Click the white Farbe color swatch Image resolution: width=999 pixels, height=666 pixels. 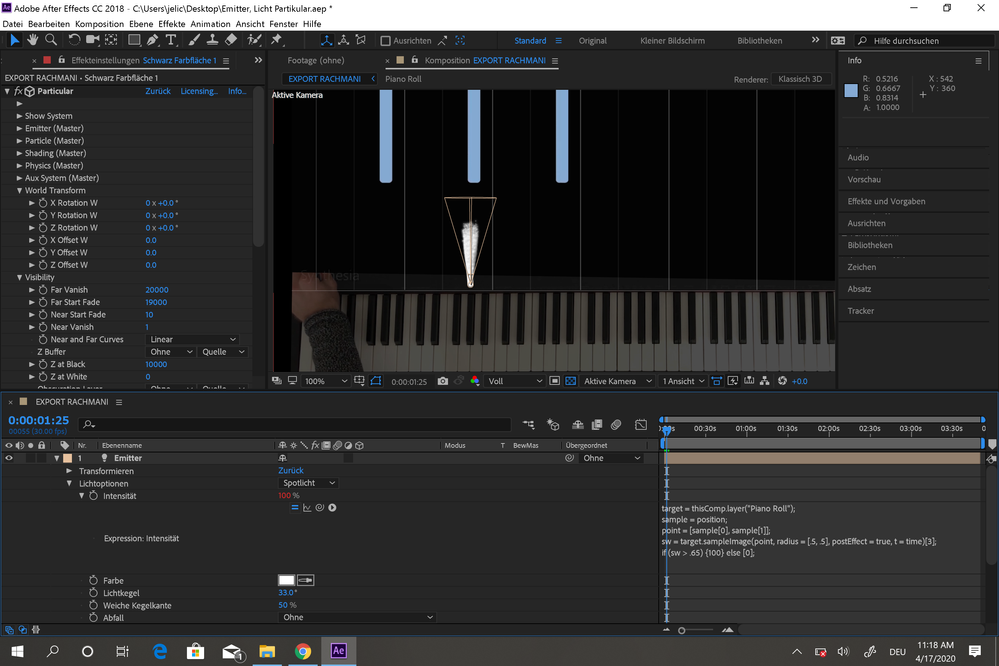286,580
